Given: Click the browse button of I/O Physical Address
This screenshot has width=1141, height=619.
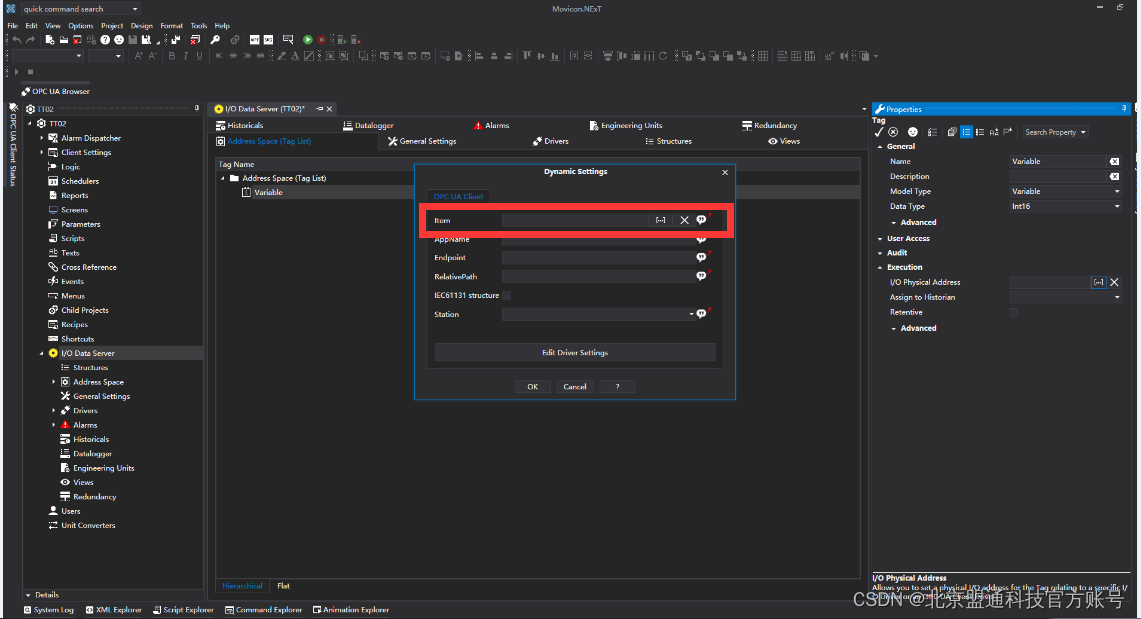Looking at the screenshot, I should [x=1099, y=282].
